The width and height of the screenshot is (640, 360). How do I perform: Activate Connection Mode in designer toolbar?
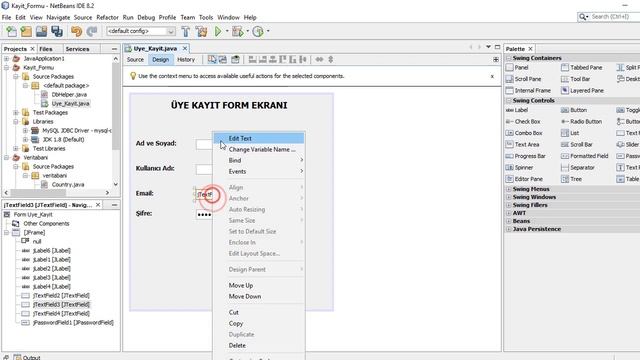(x=223, y=60)
